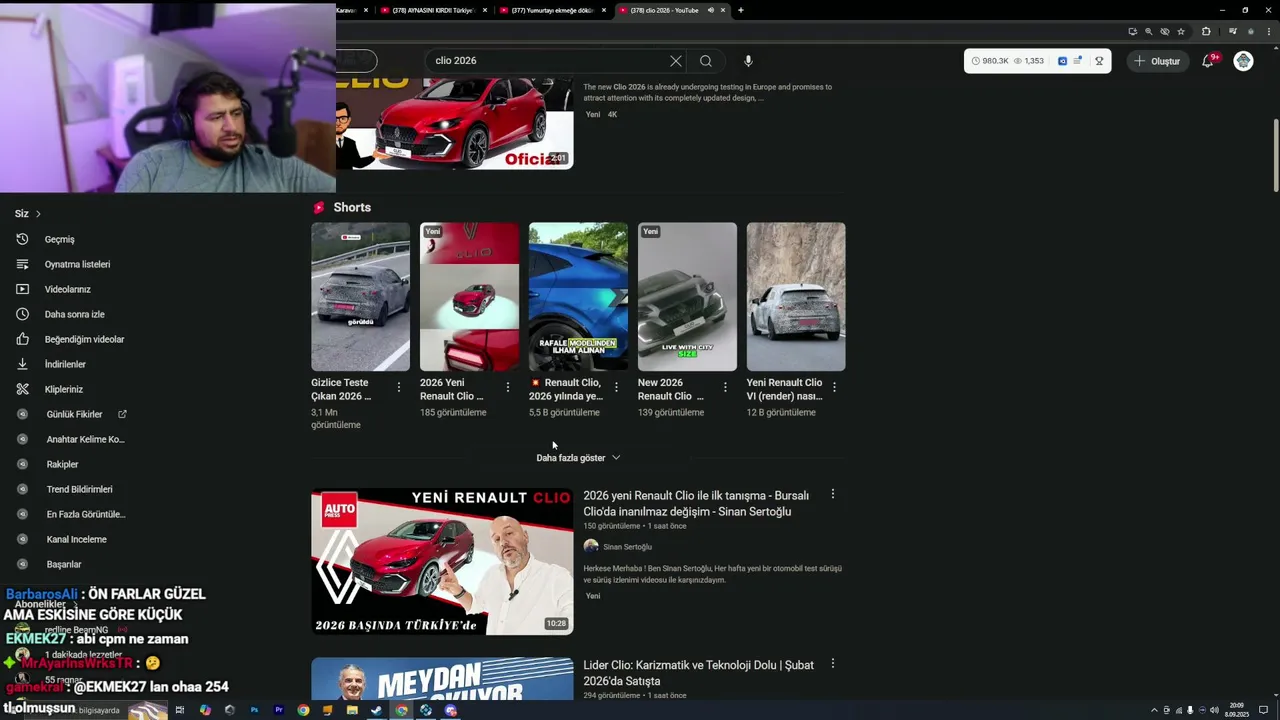Play the Live With City Size short thumbnail
The height and width of the screenshot is (720, 1280).
coord(687,297)
